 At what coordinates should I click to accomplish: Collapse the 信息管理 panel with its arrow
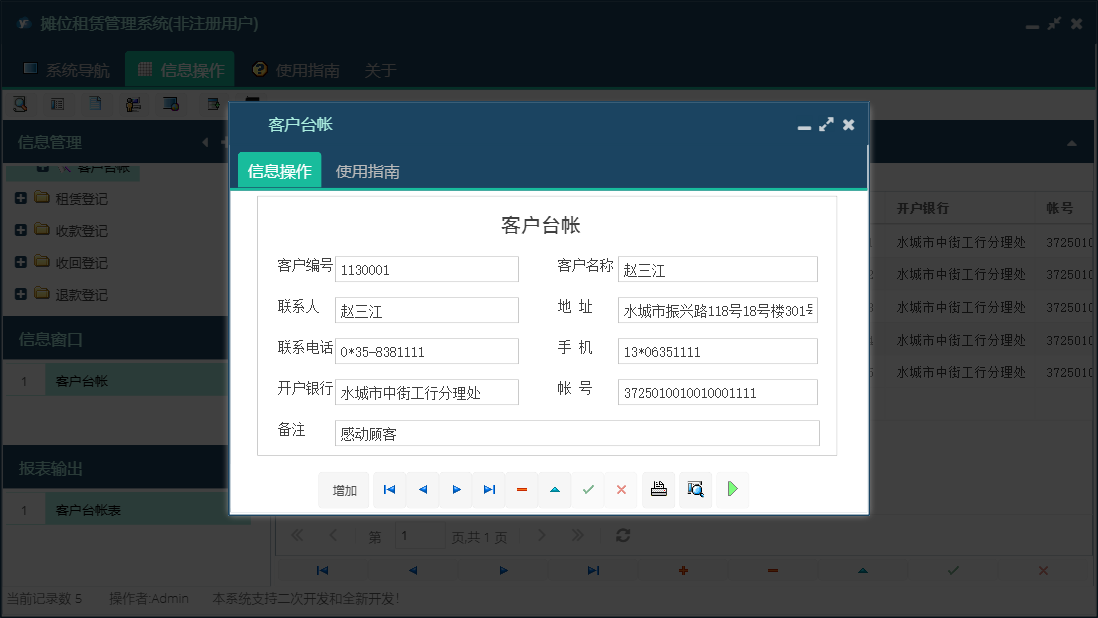pos(207,141)
